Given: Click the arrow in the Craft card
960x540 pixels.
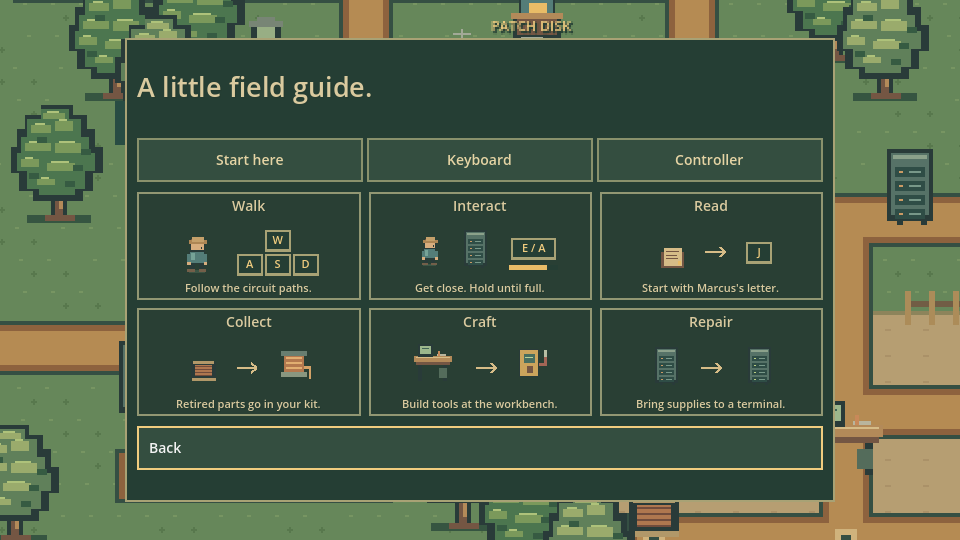Looking at the screenshot, I should point(487,367).
